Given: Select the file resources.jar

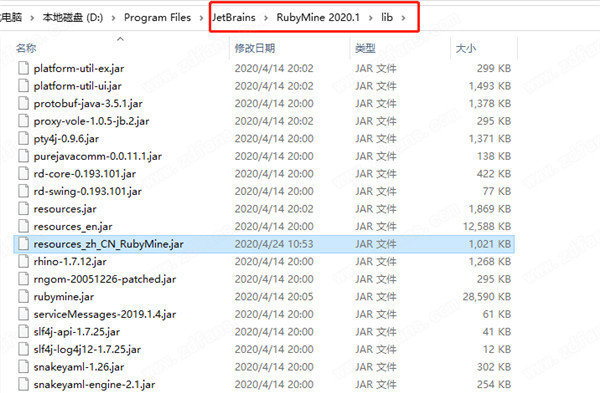Looking at the screenshot, I should 65,209.
